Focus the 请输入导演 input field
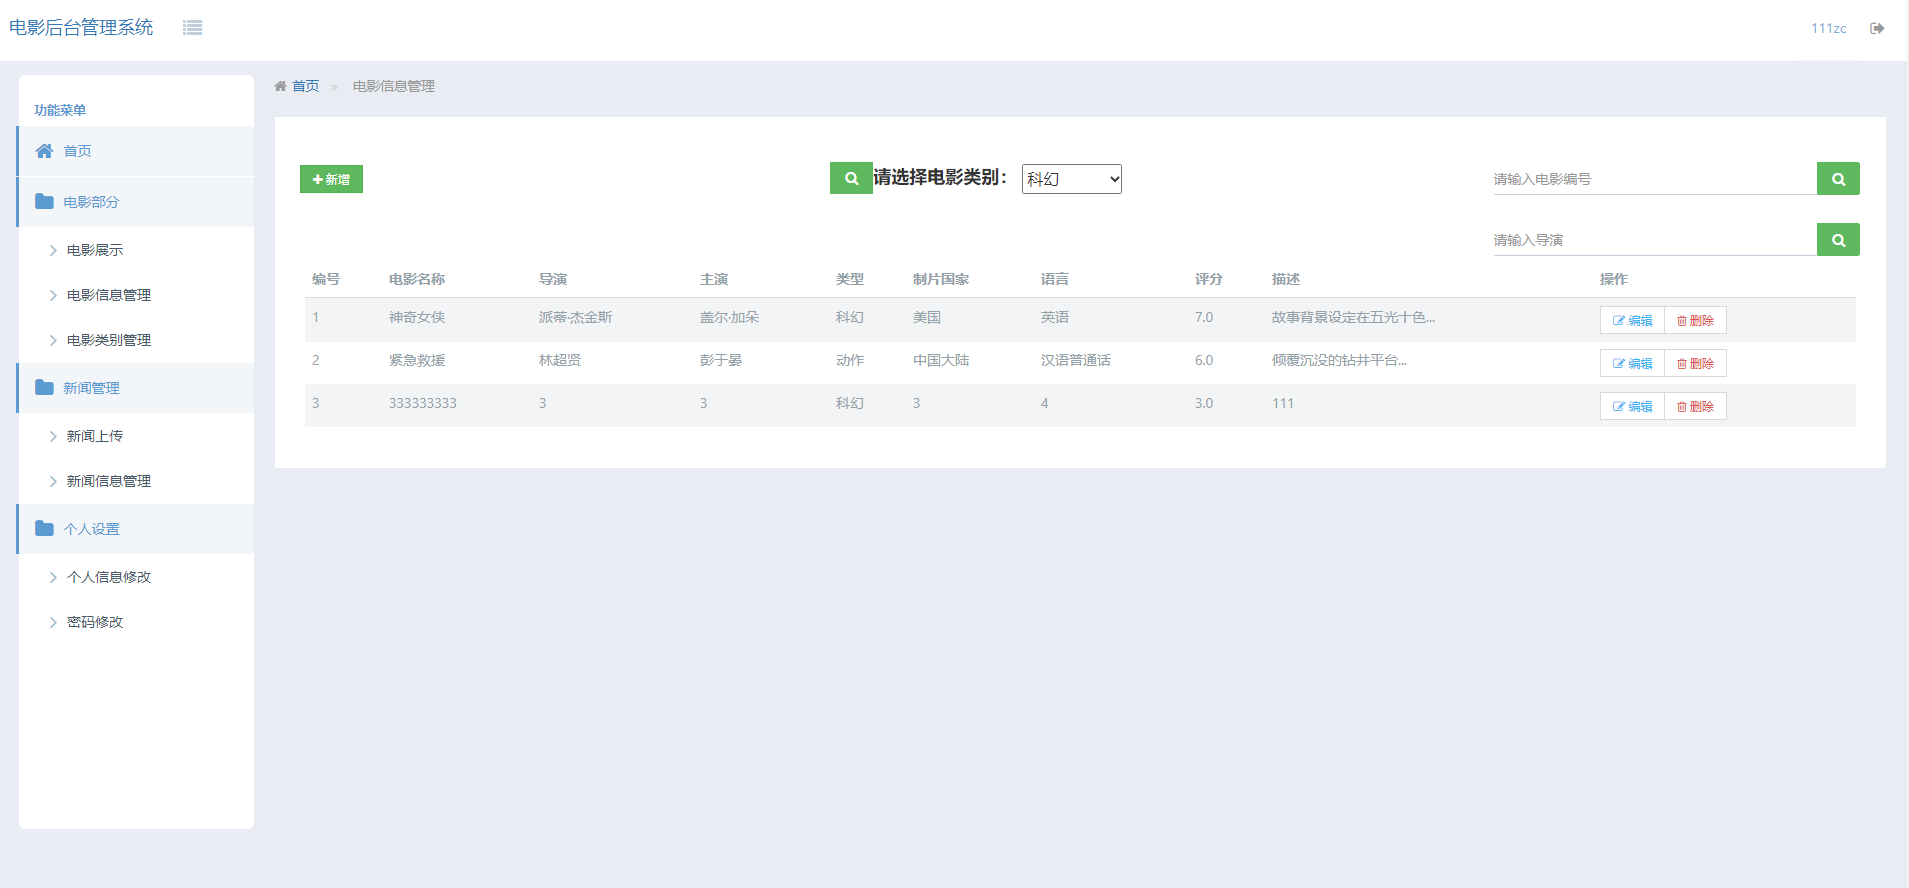1909x888 pixels. pos(1655,240)
